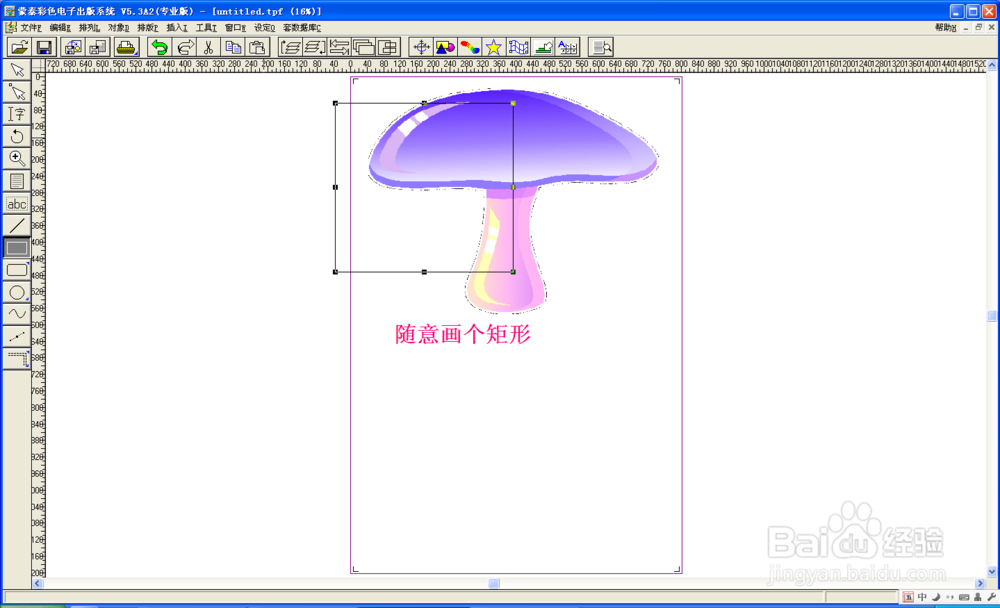This screenshot has height=608, width=1000.
Task: Select the node-editing arrow tool
Action: [x=16, y=92]
